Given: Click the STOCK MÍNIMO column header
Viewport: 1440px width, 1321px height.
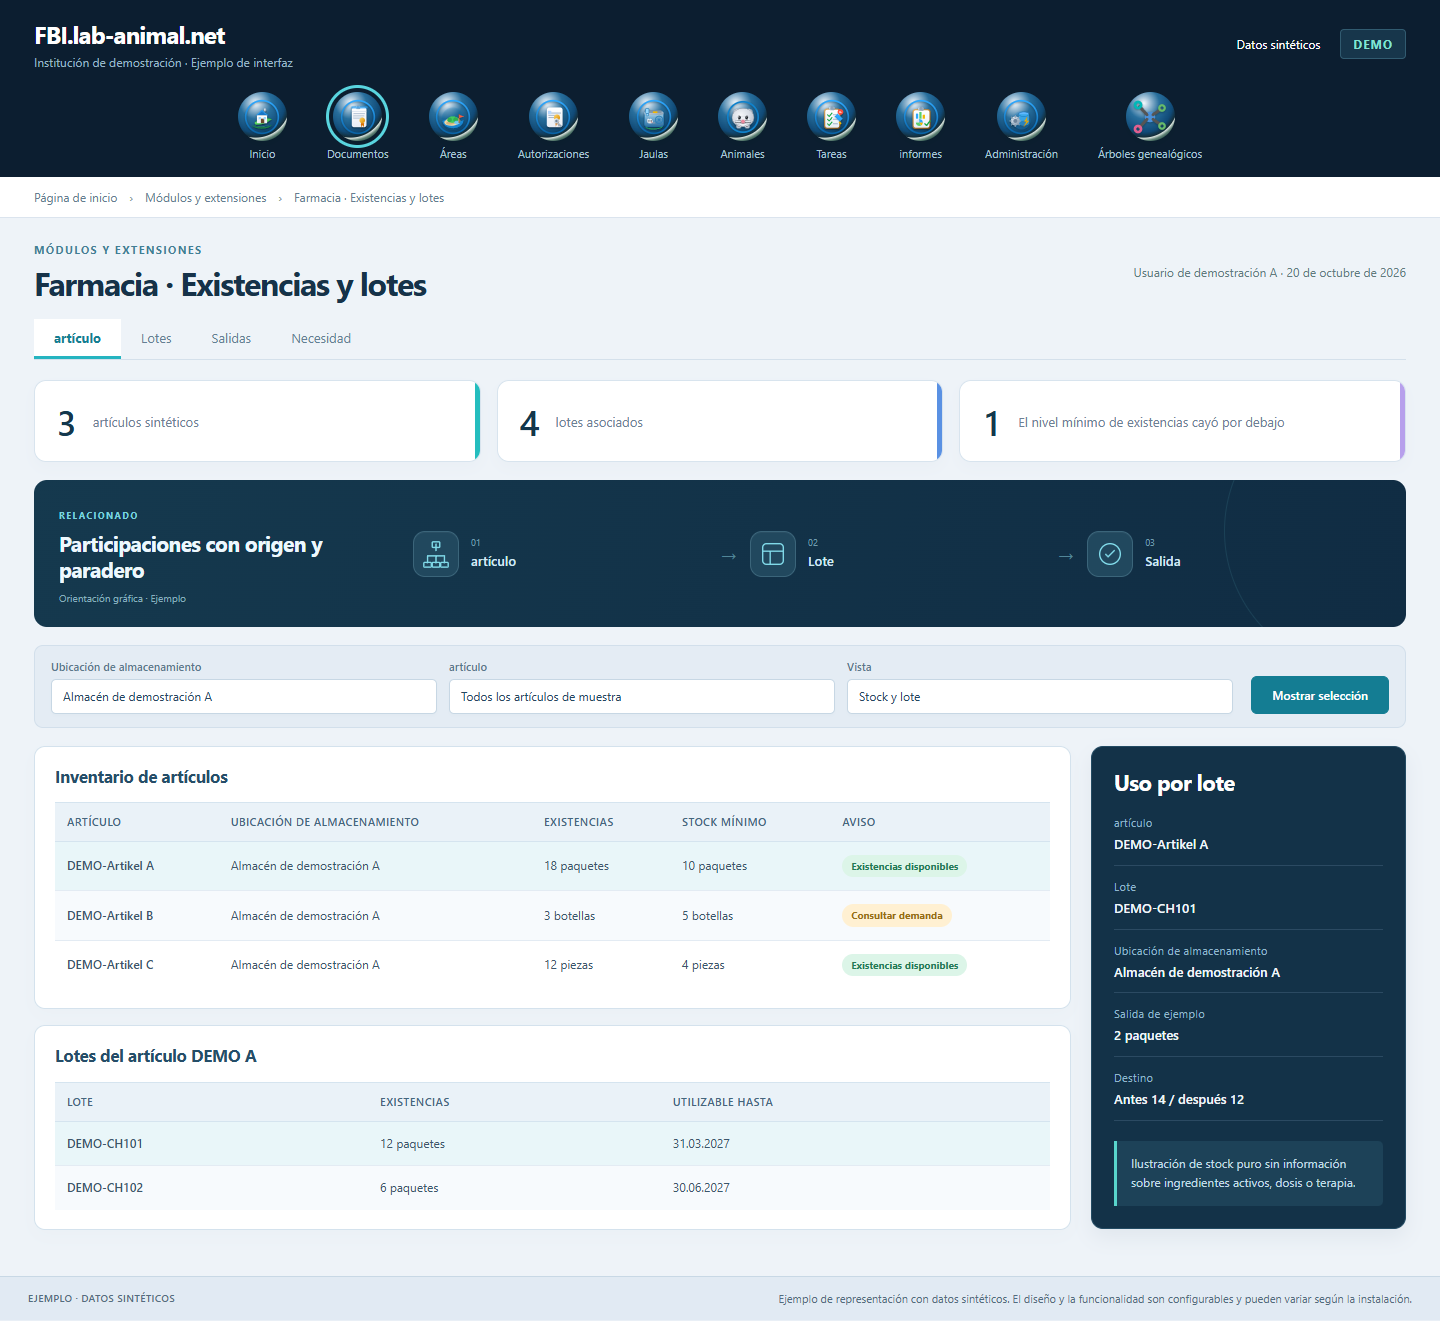Looking at the screenshot, I should (x=724, y=822).
